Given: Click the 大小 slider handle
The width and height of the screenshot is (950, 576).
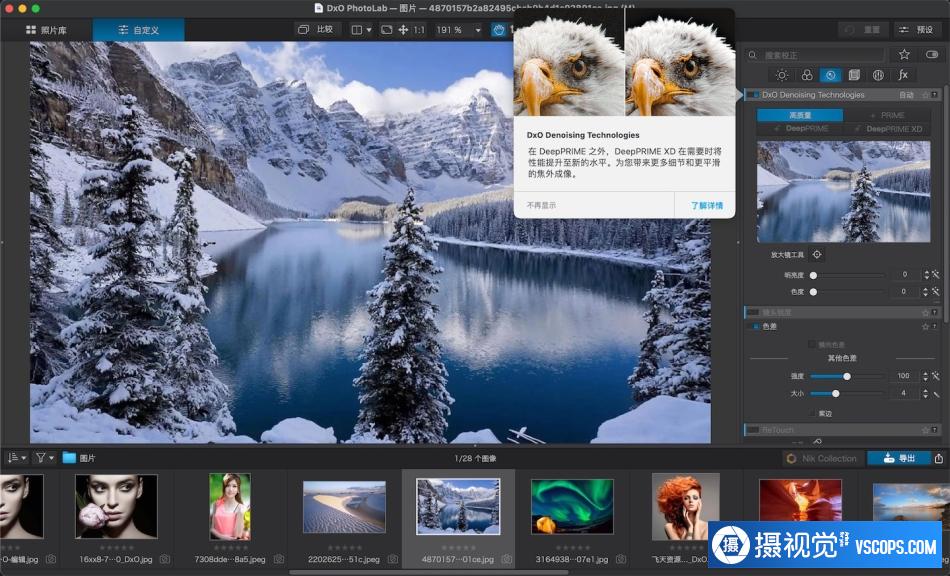Looking at the screenshot, I should point(835,394).
